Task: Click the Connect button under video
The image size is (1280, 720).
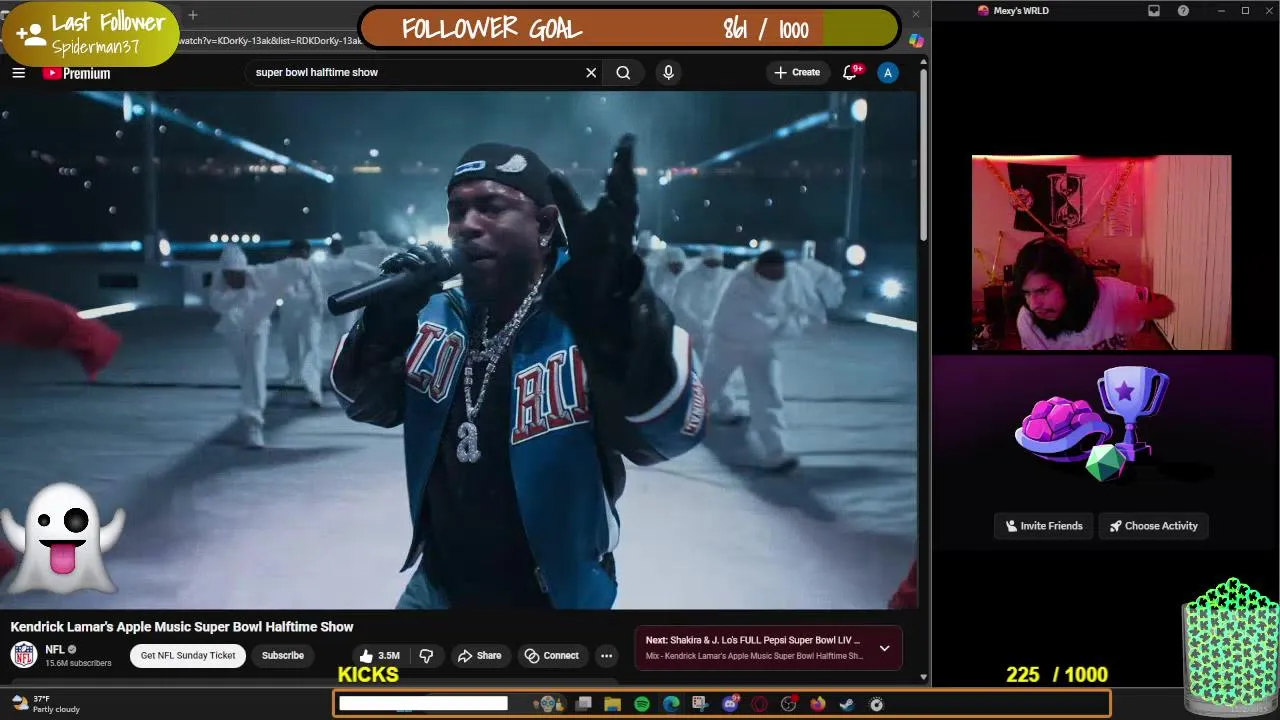Action: [x=552, y=656]
